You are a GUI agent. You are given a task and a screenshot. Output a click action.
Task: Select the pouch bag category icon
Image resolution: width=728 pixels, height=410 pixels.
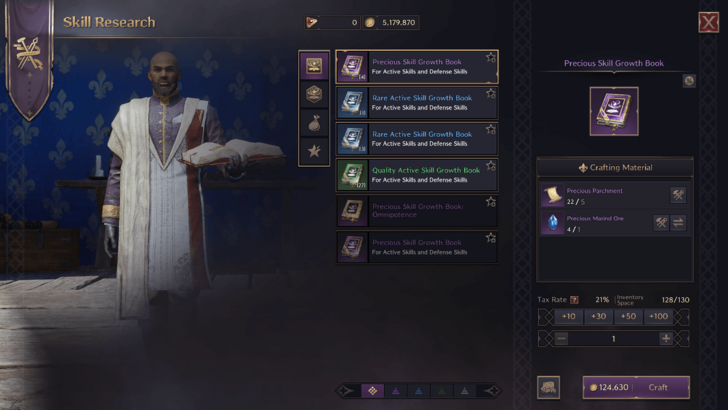314,123
